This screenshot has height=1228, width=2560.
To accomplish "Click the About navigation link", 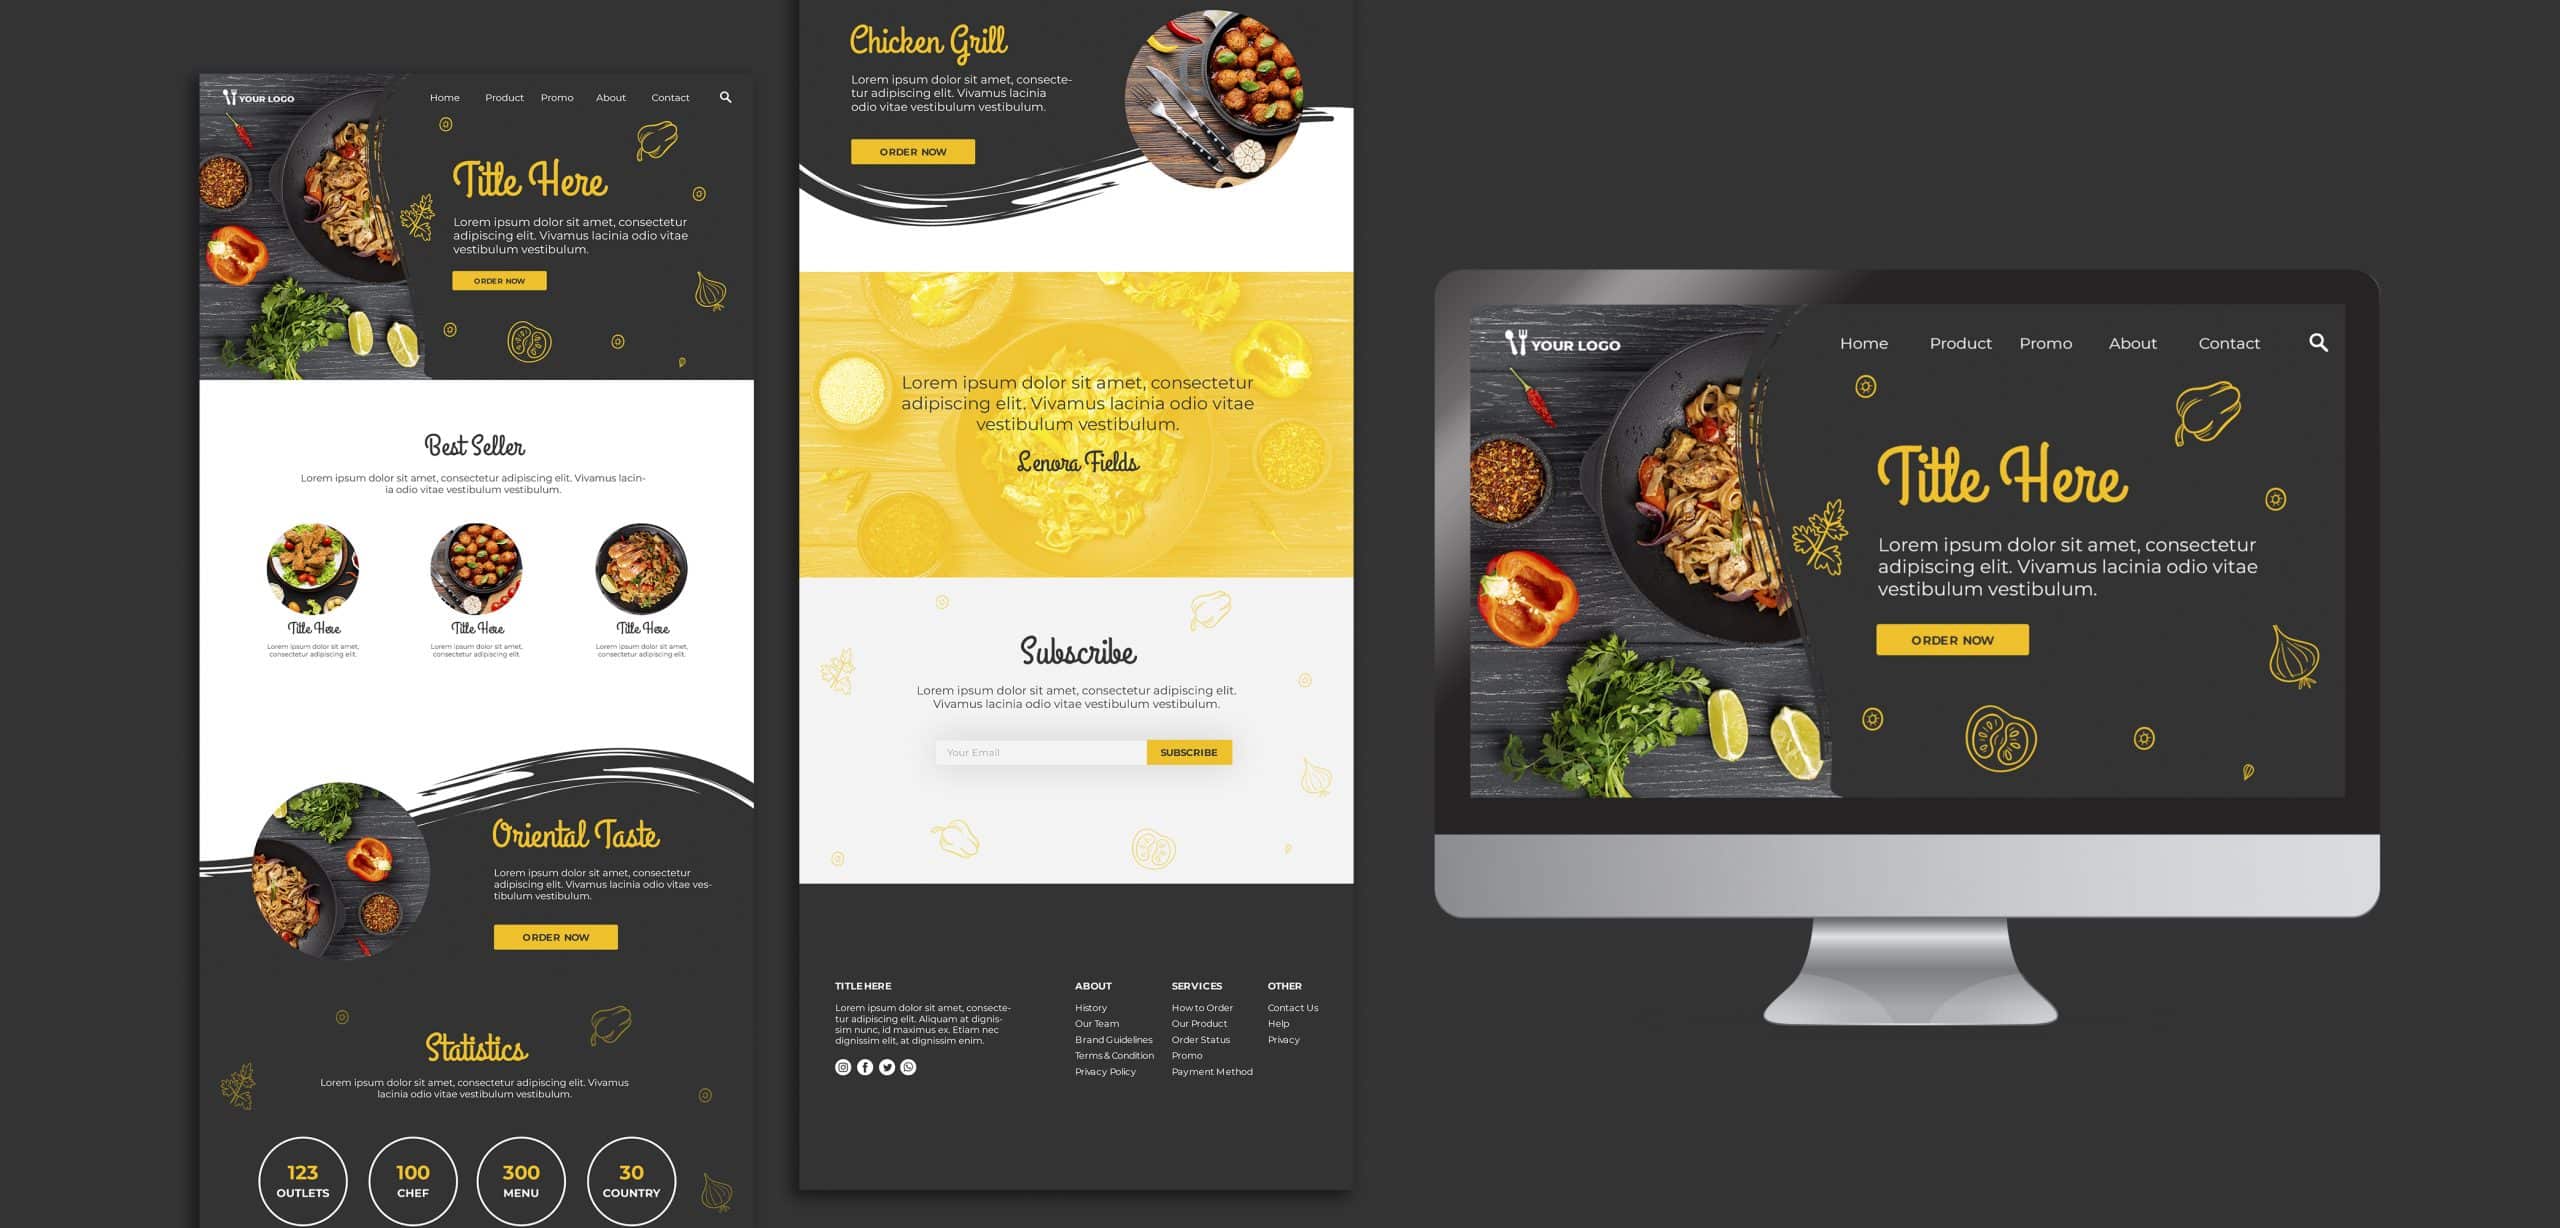I will 2132,341.
